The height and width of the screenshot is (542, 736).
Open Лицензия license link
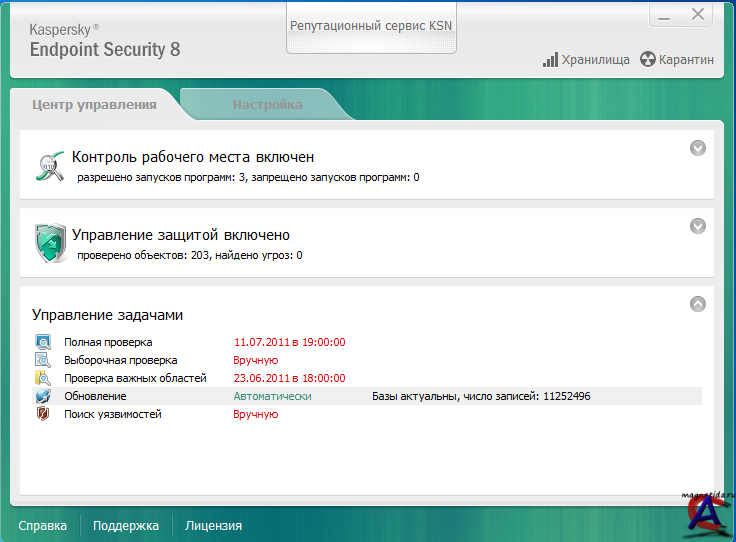click(213, 525)
